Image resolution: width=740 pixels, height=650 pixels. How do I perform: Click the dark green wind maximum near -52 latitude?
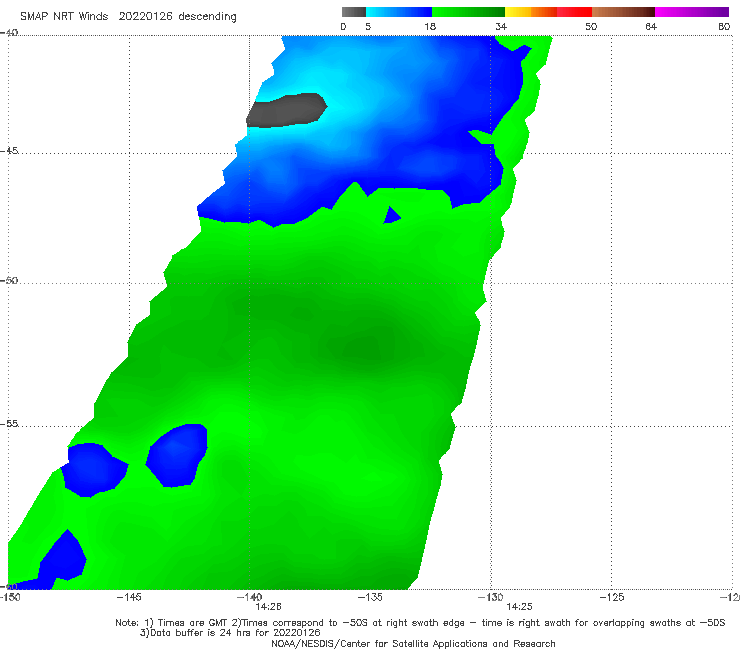[x=368, y=348]
